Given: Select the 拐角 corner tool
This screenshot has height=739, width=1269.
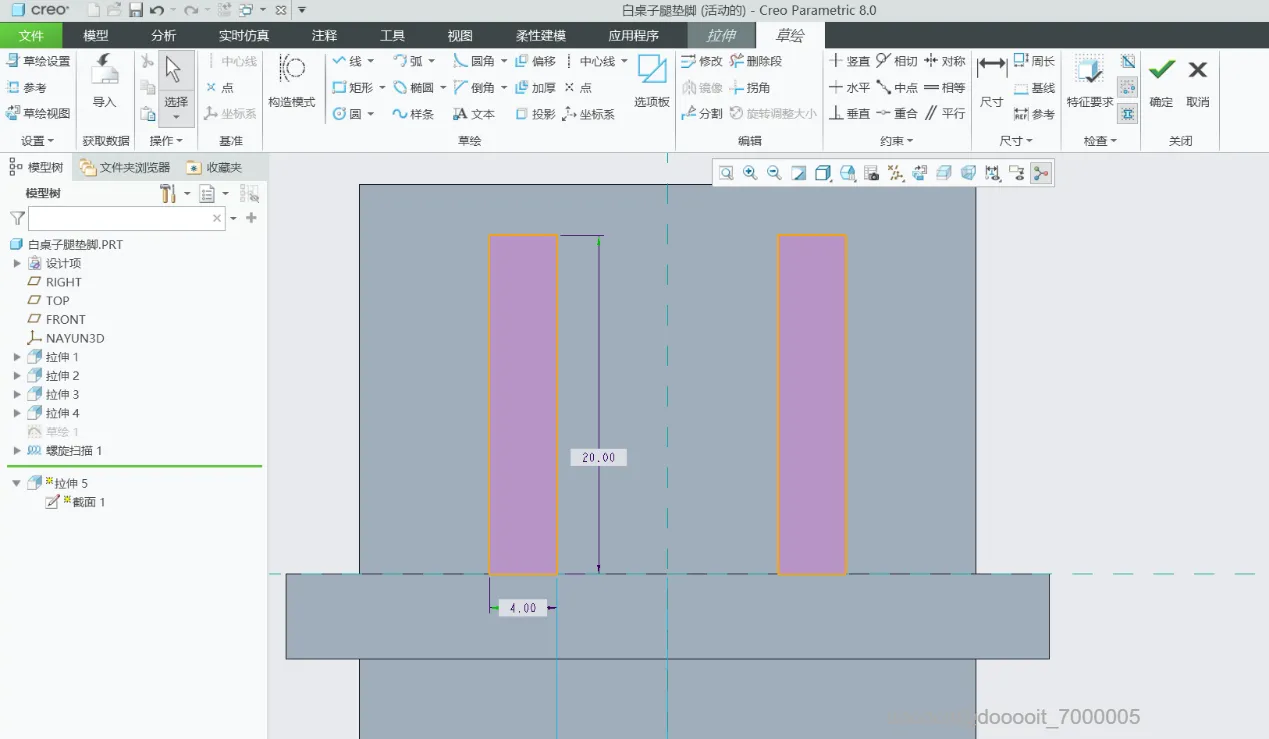Looking at the screenshot, I should (750, 88).
